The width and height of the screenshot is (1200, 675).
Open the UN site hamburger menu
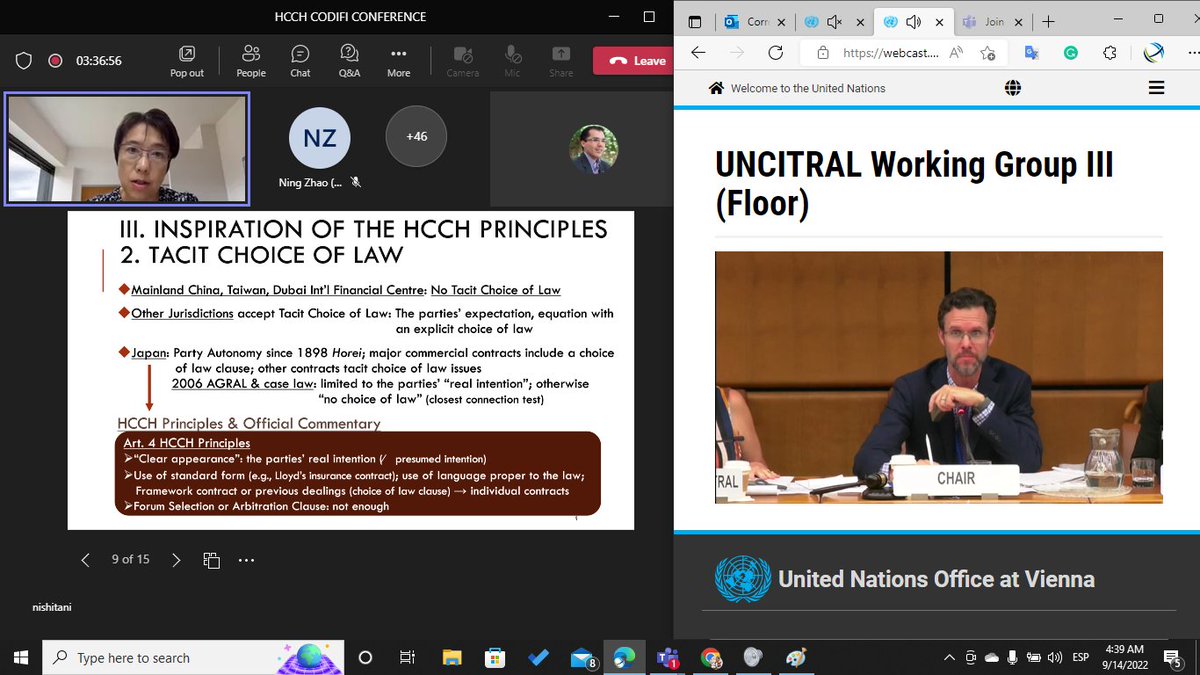pos(1157,88)
